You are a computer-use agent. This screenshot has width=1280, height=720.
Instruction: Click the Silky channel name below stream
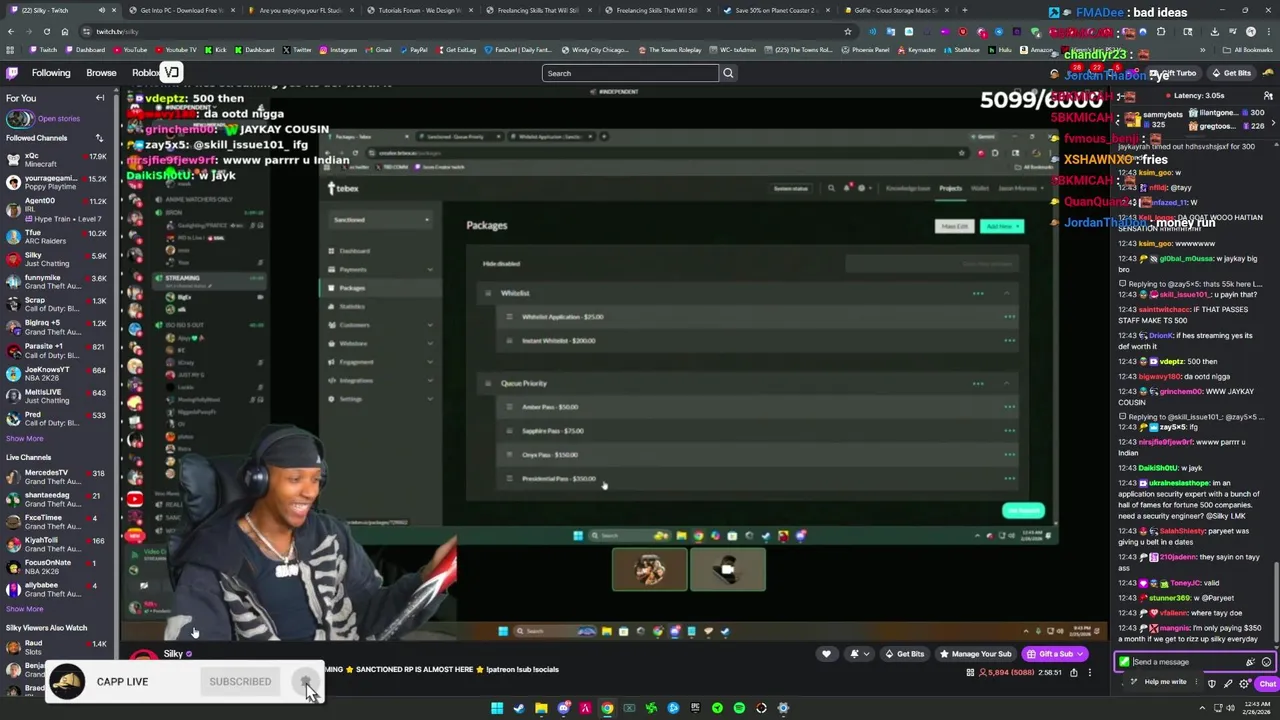click(x=173, y=654)
